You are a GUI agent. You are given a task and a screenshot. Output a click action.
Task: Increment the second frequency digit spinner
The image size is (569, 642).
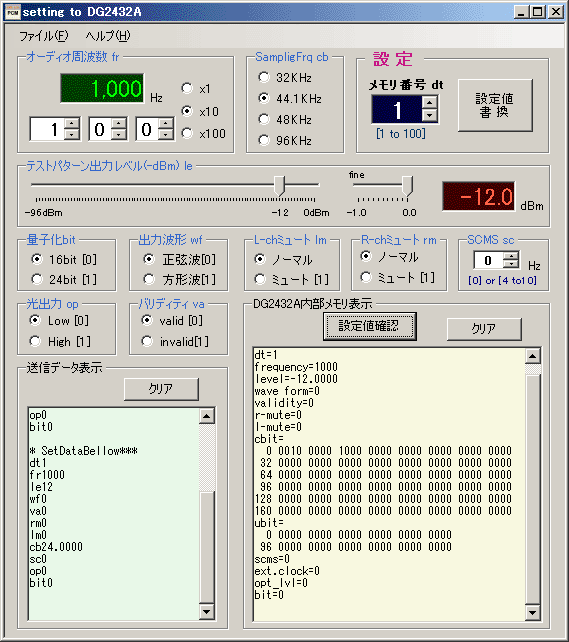(119, 124)
